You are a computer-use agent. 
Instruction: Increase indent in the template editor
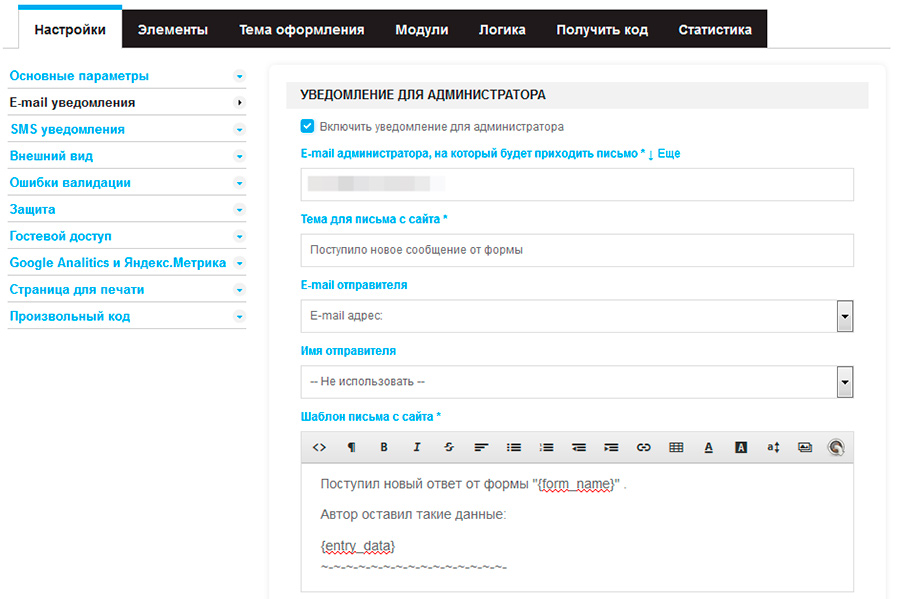click(610, 447)
